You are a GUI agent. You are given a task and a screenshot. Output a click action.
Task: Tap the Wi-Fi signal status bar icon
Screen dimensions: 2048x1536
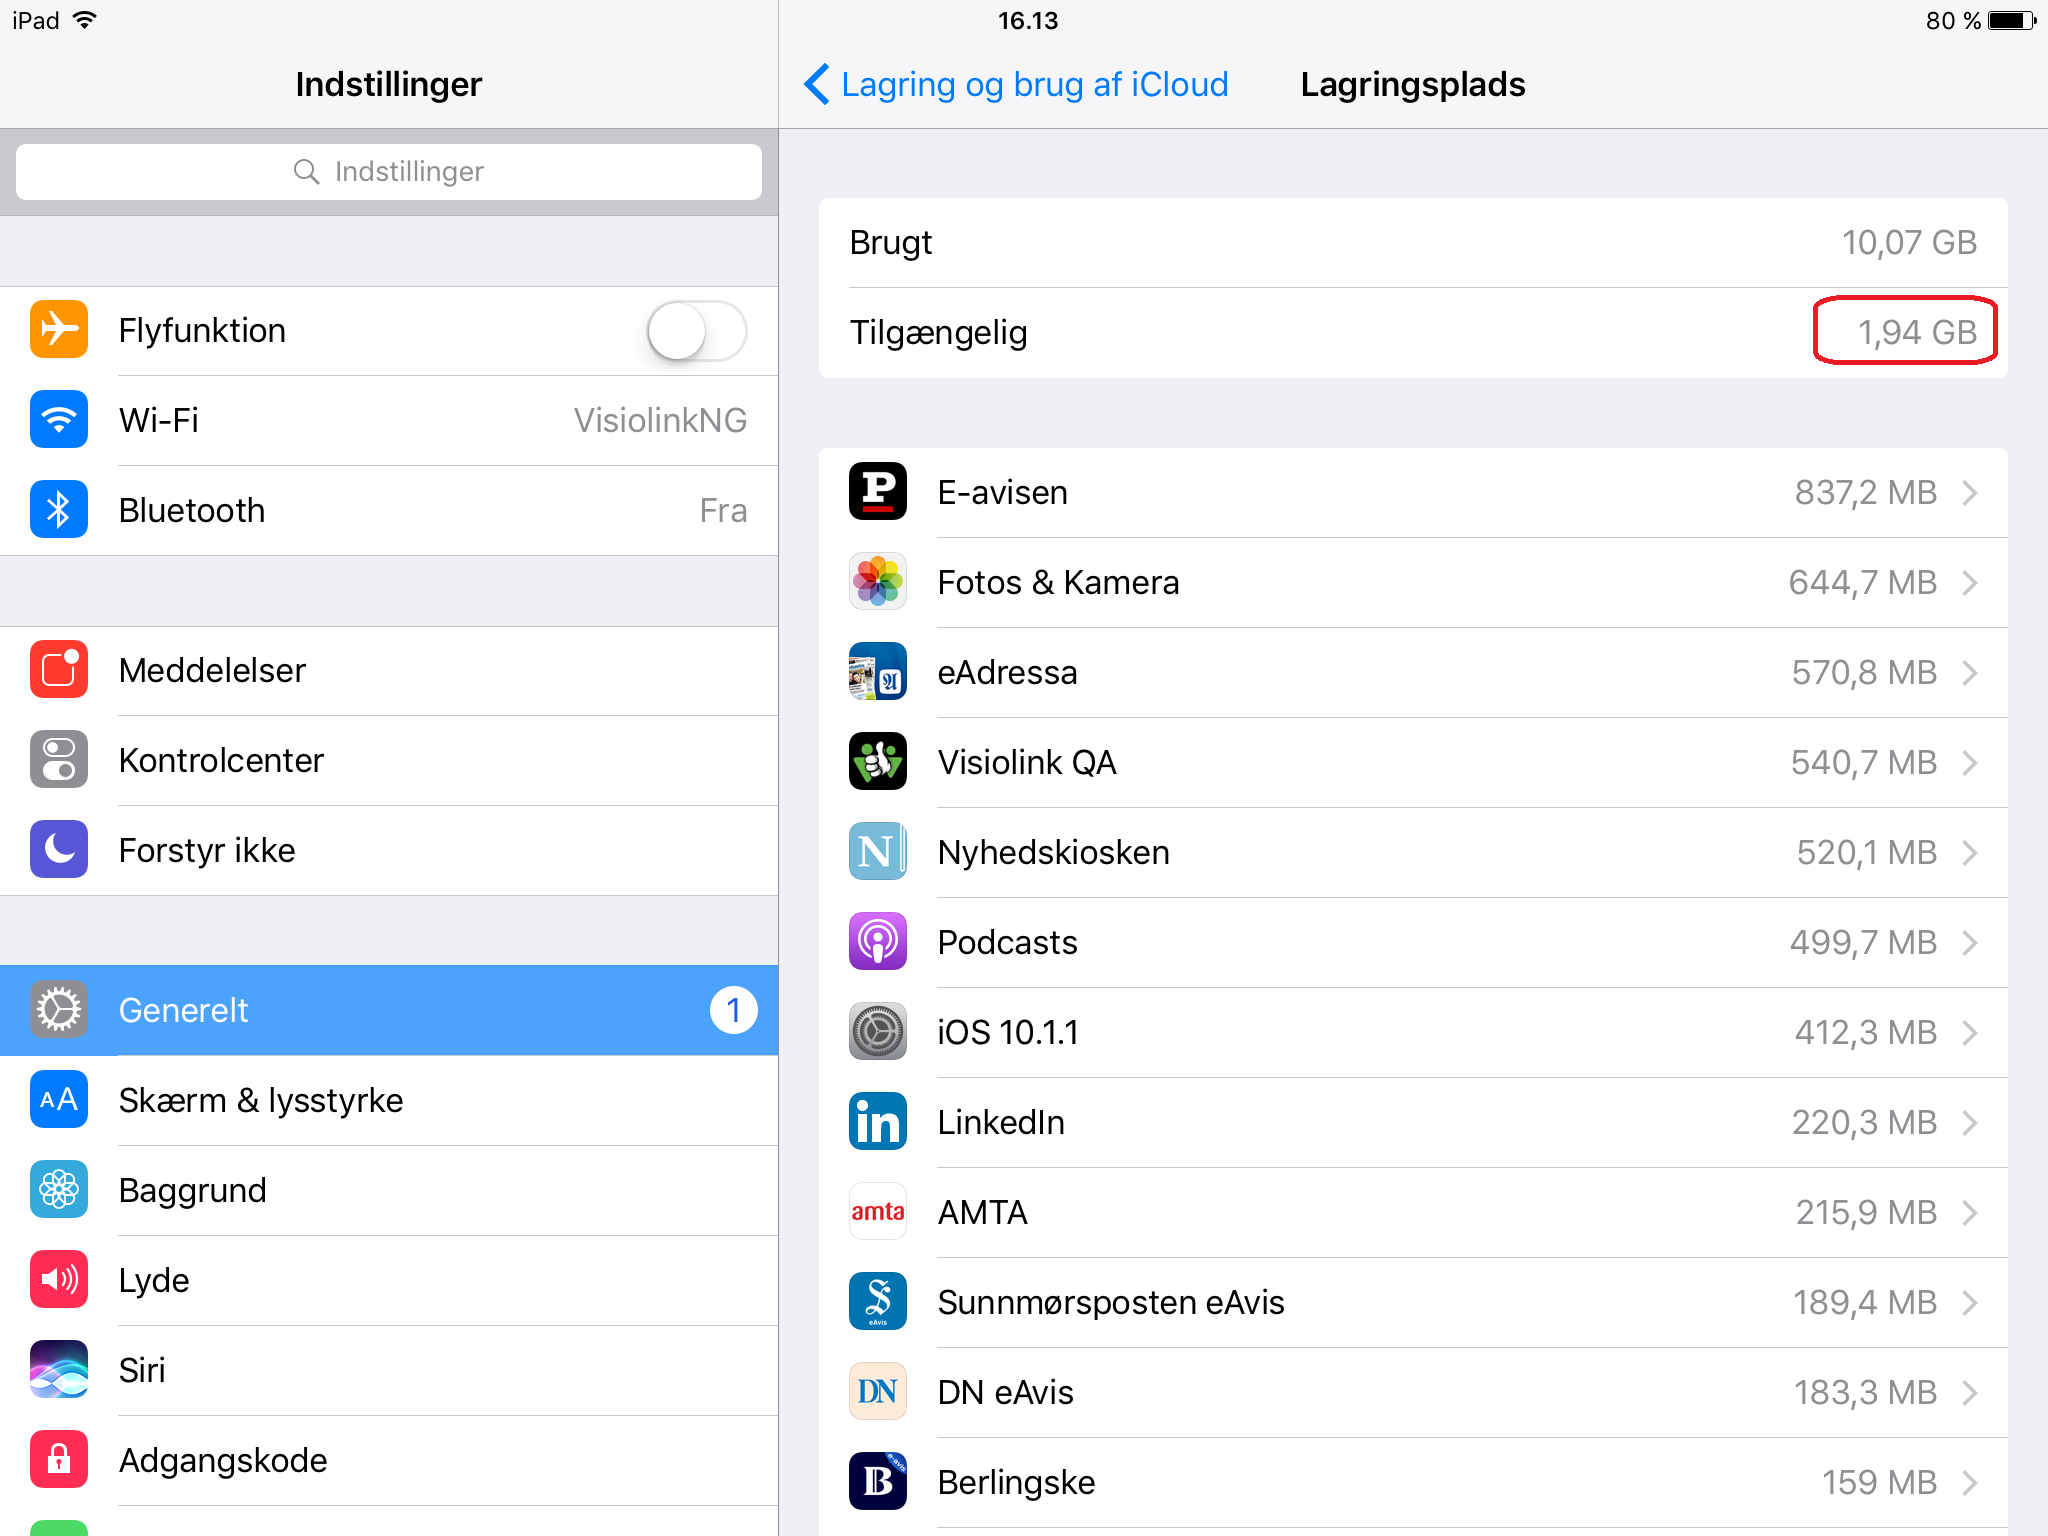pyautogui.click(x=85, y=20)
